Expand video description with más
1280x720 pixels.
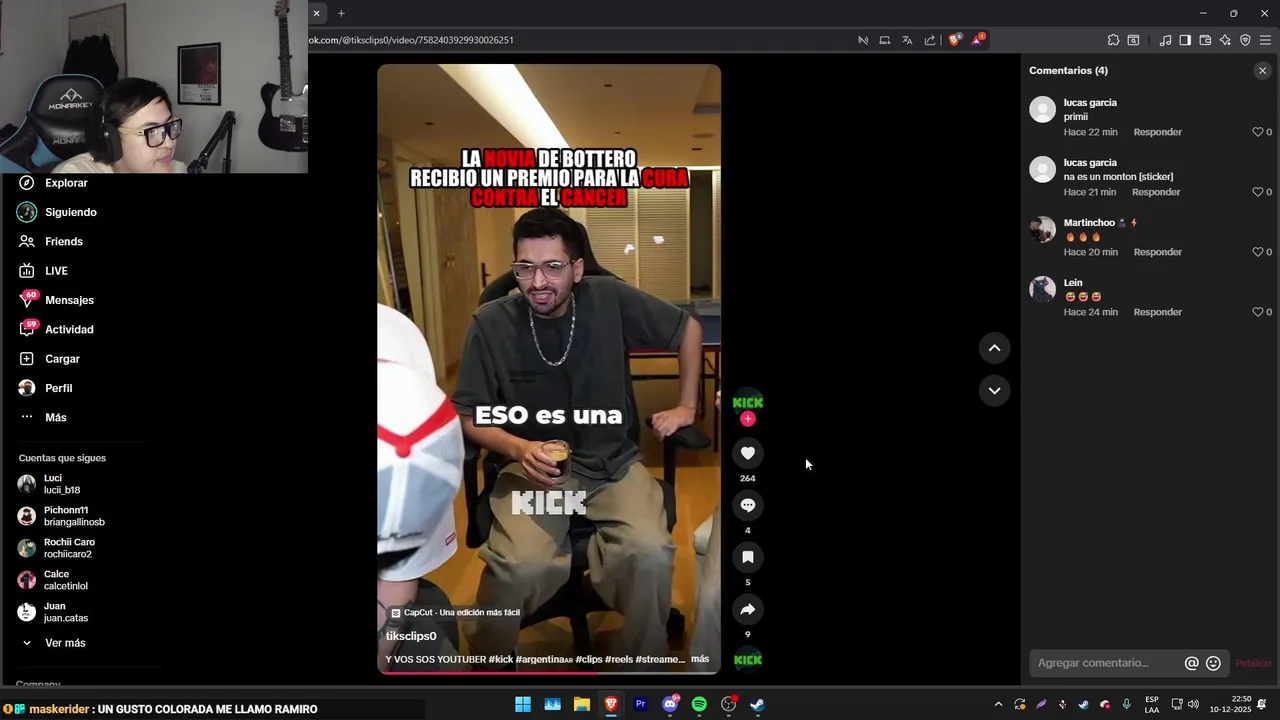(x=700, y=659)
